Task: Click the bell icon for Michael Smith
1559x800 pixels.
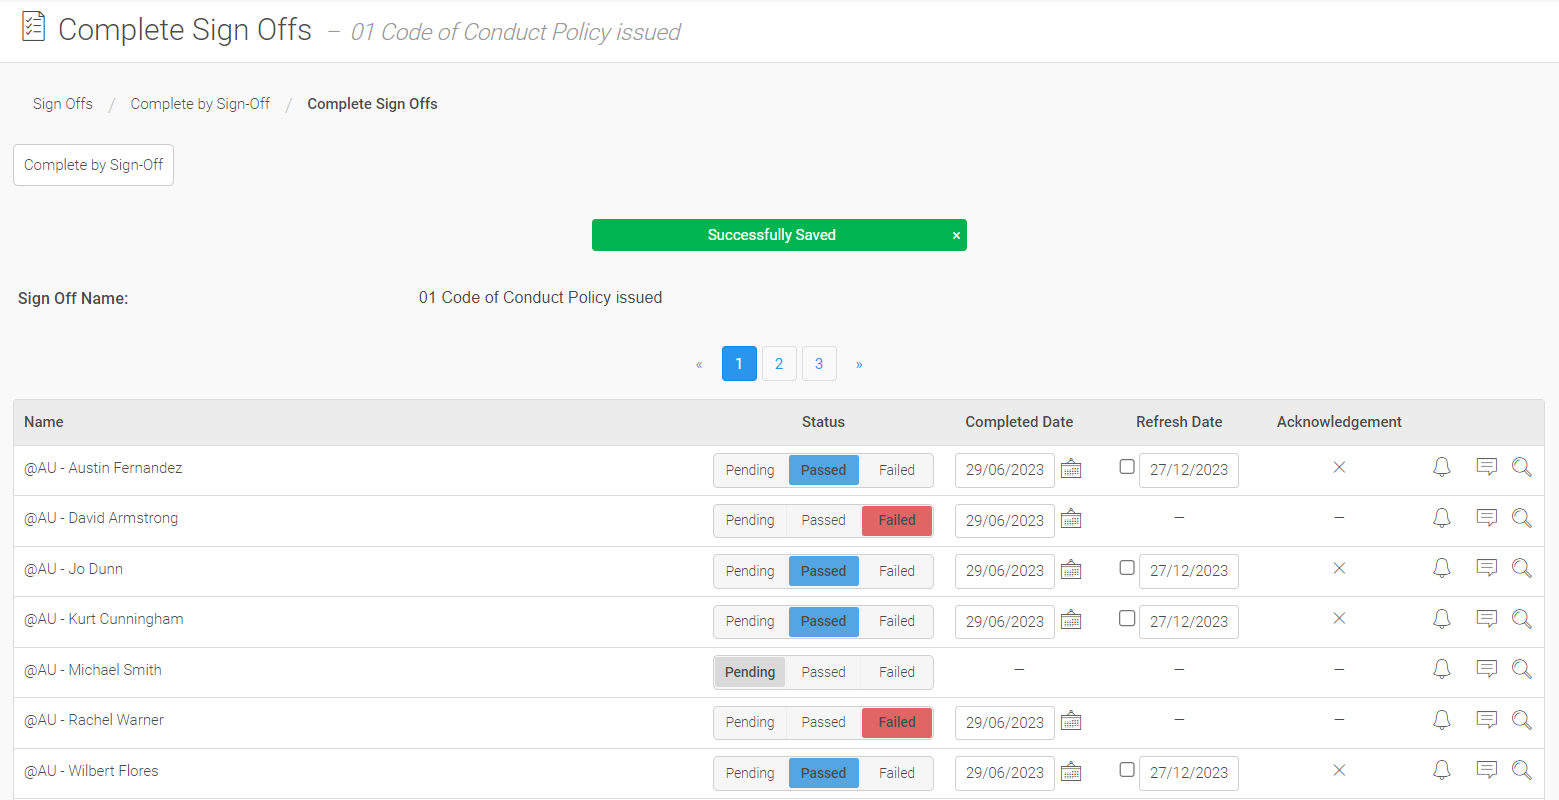Action: [x=1441, y=669]
